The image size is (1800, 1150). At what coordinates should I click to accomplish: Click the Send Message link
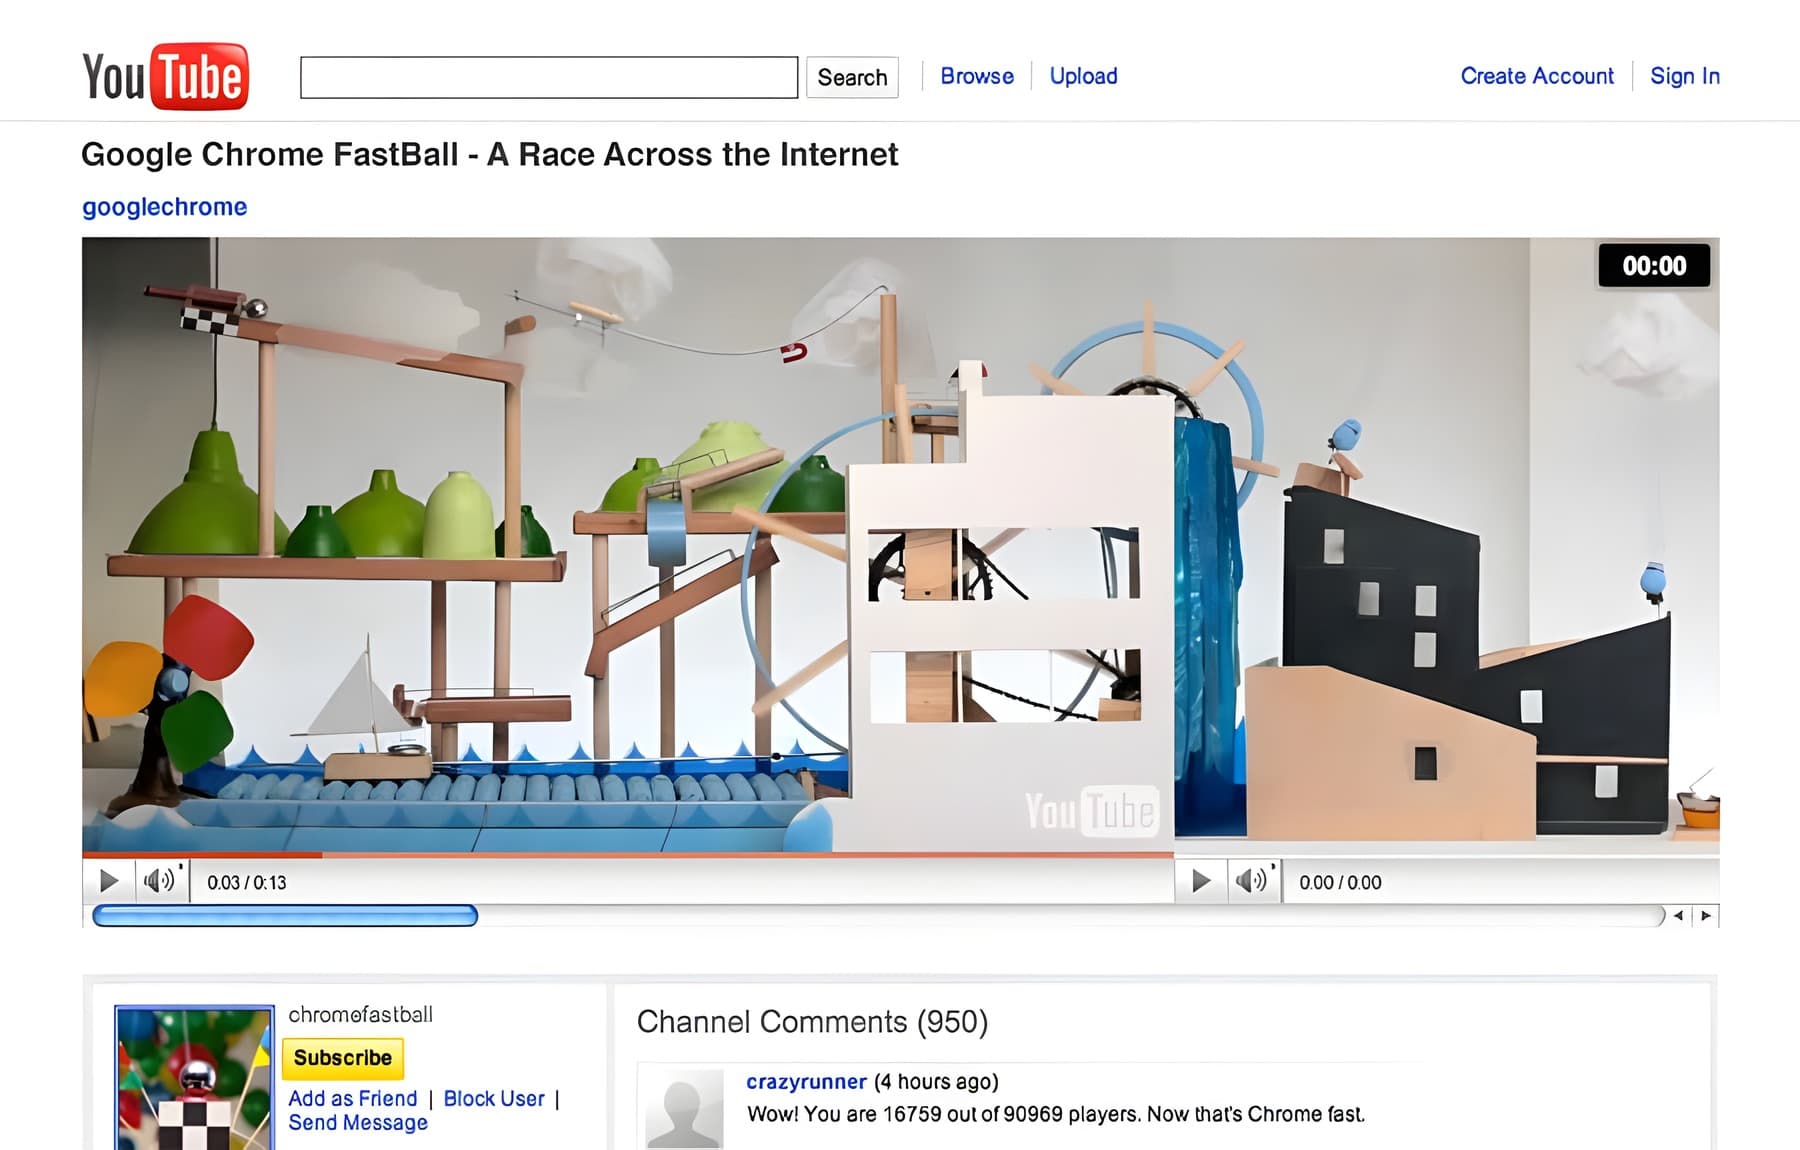(x=358, y=1123)
